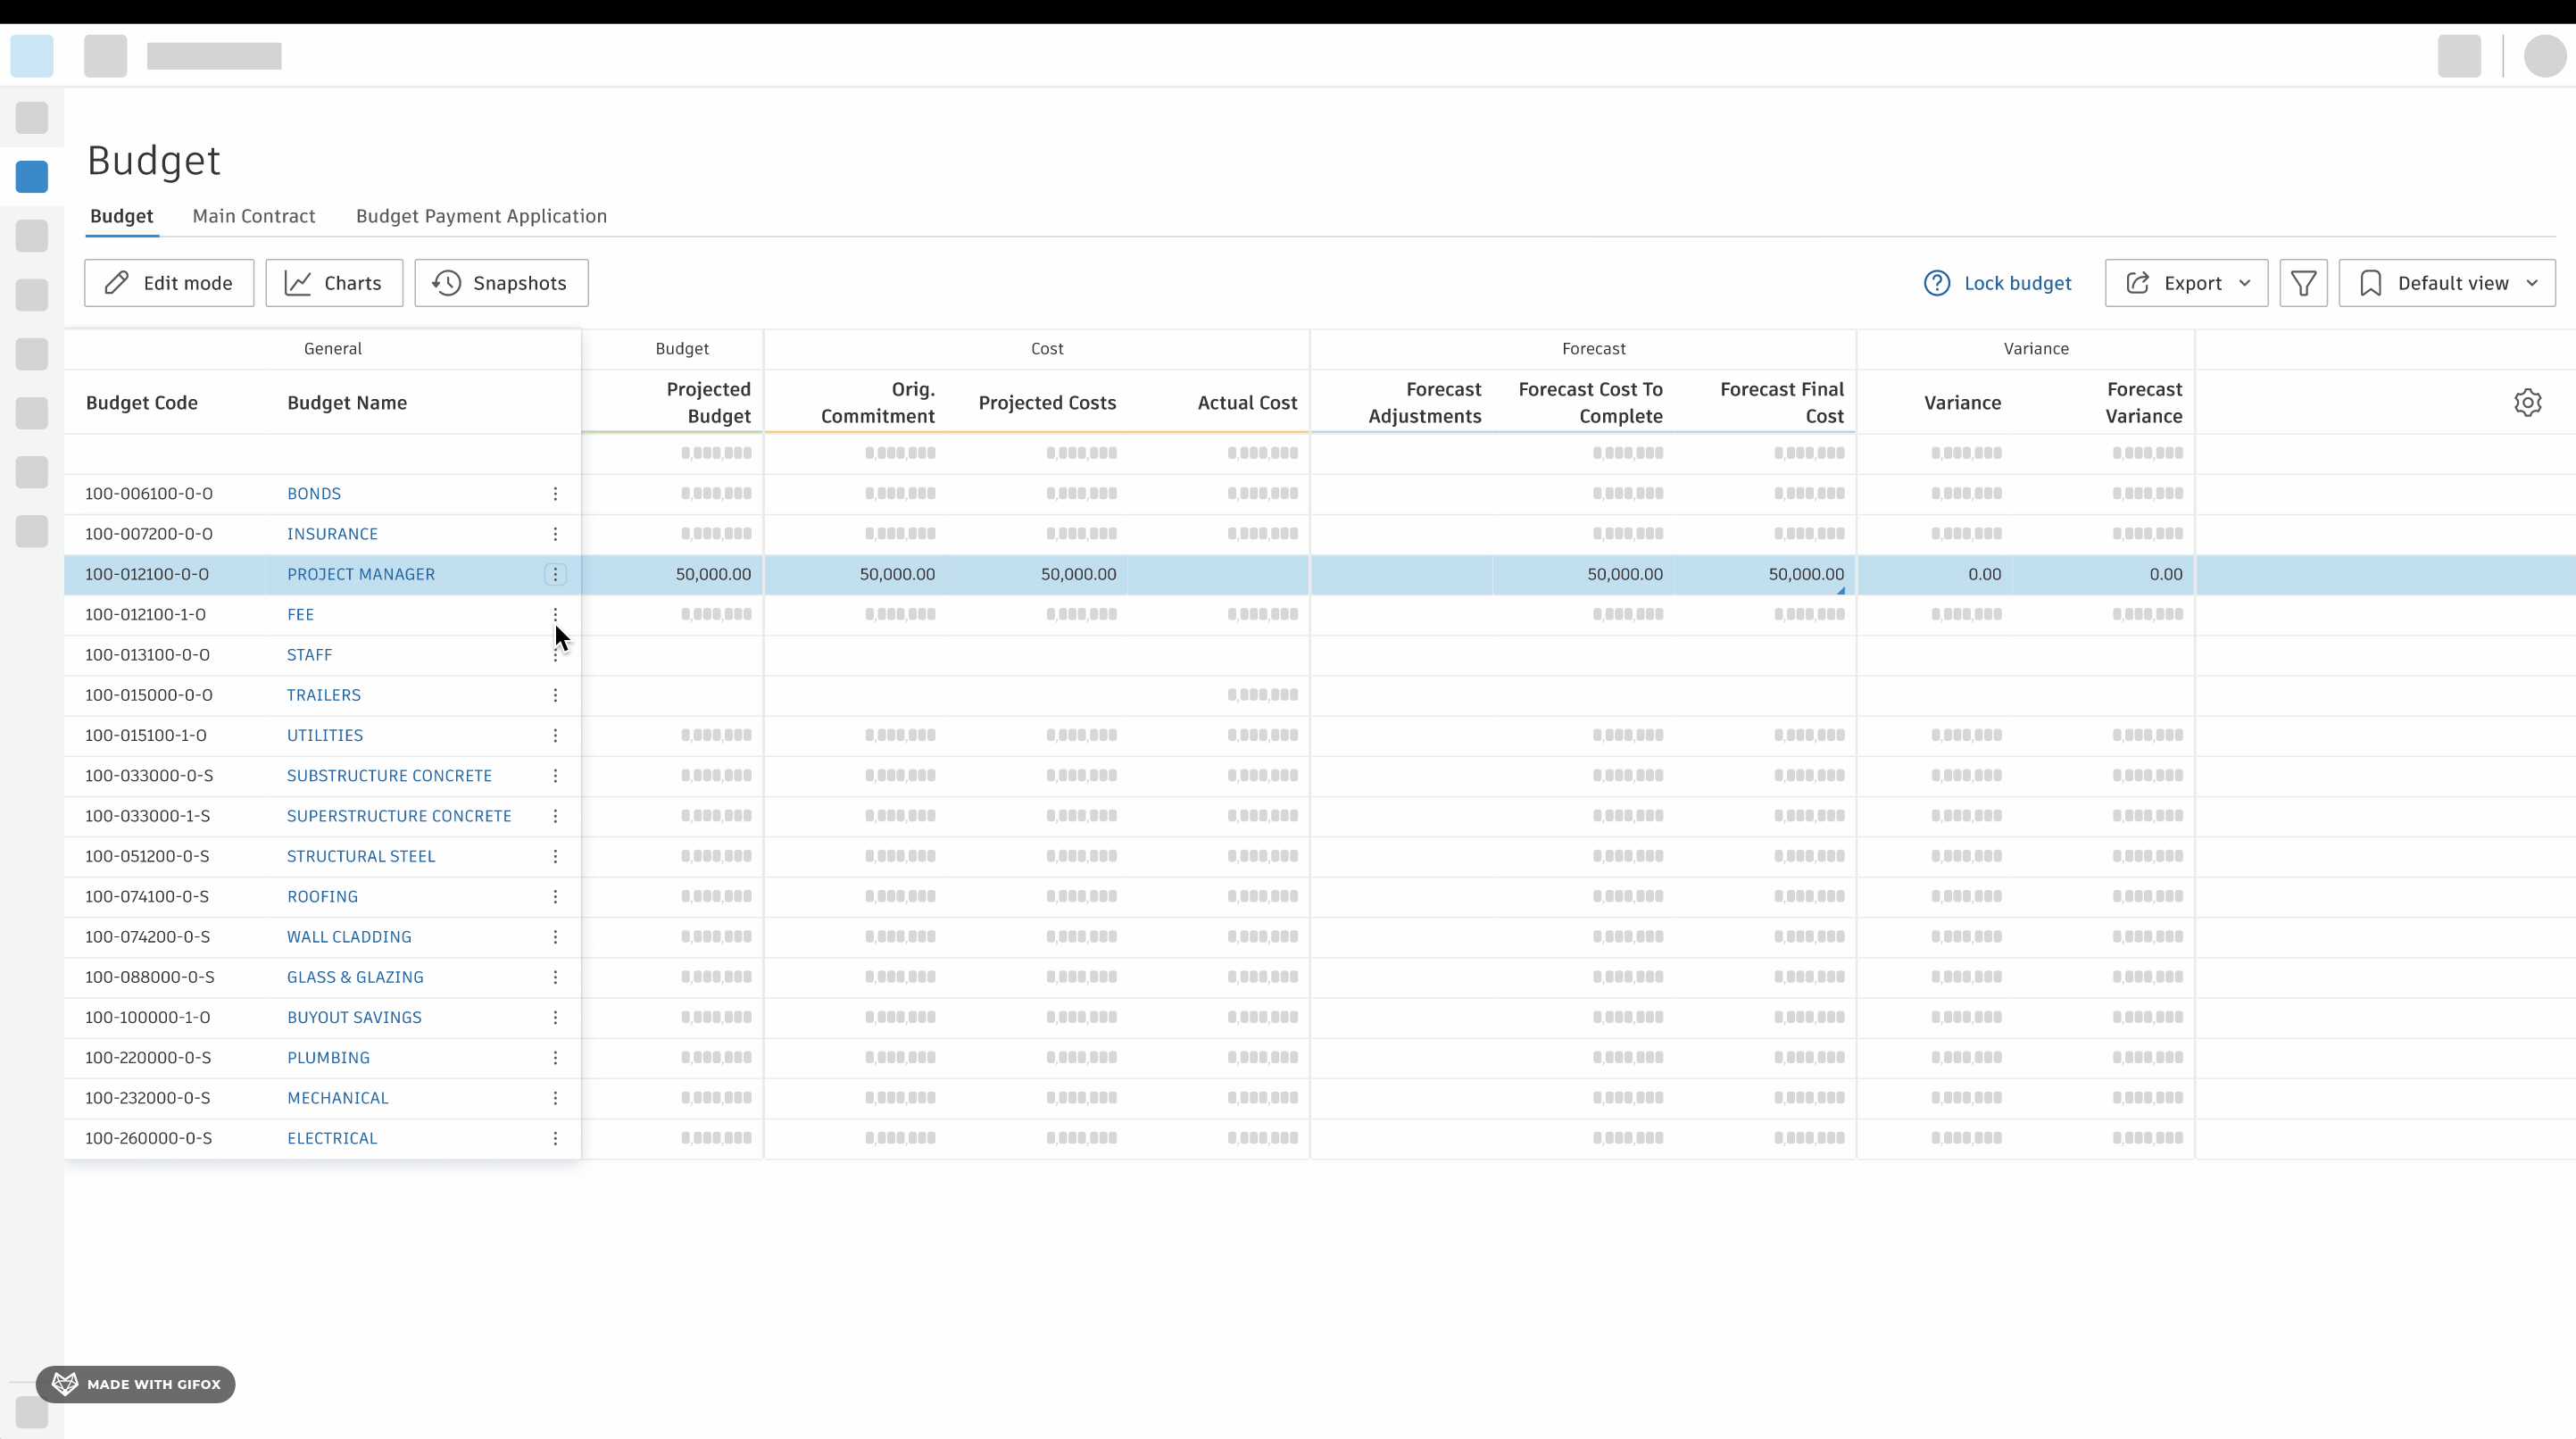The image size is (2576, 1439).
Task: Open the BONDS row three-dot menu
Action: click(x=555, y=494)
